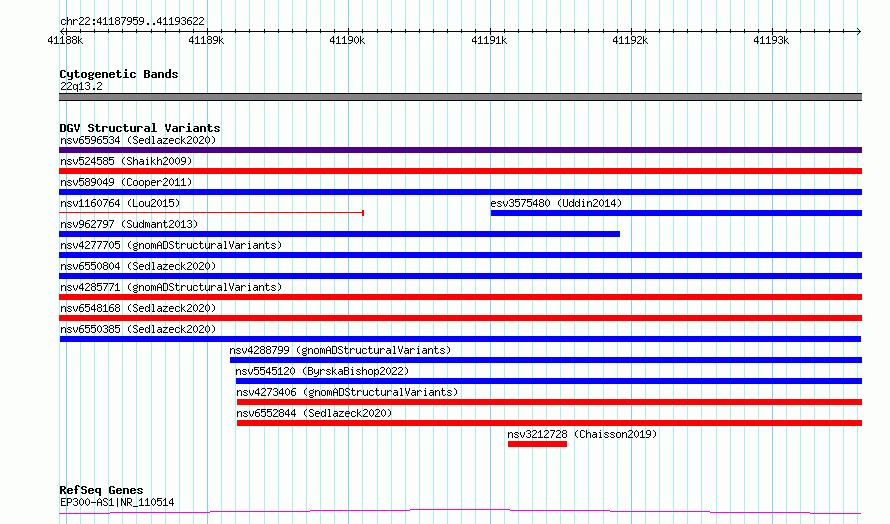890x524 pixels.
Task: Select the blue nsv4277705 variant bar
Action: (x=460, y=255)
